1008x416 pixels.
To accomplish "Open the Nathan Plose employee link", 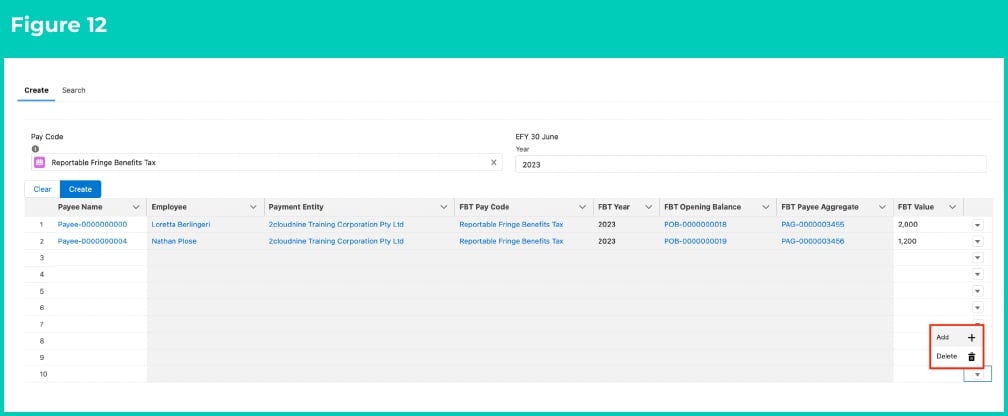I will click(x=174, y=241).
